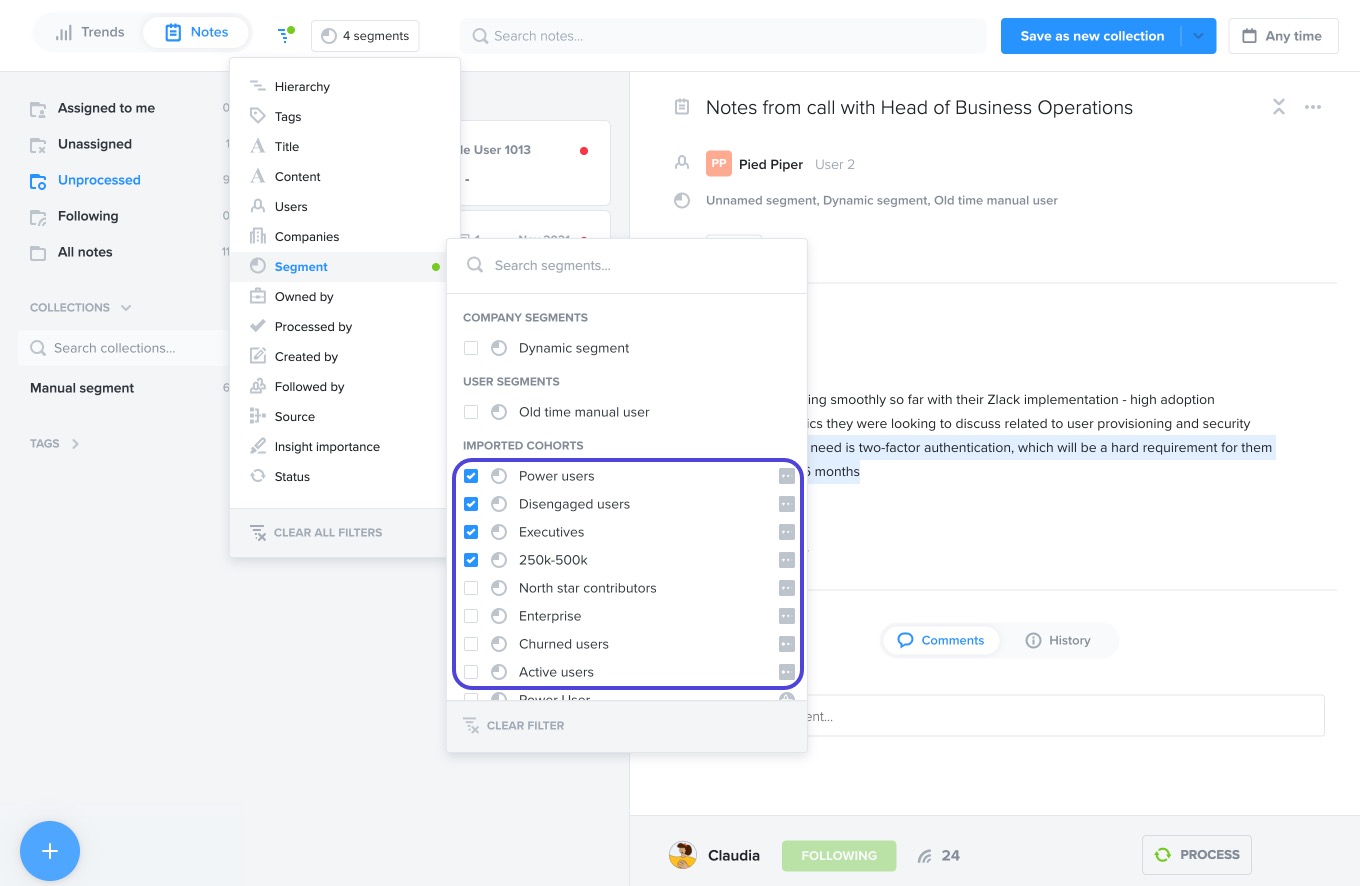The height and width of the screenshot is (886, 1360).
Task: Open the Companies filter
Action: (x=306, y=236)
